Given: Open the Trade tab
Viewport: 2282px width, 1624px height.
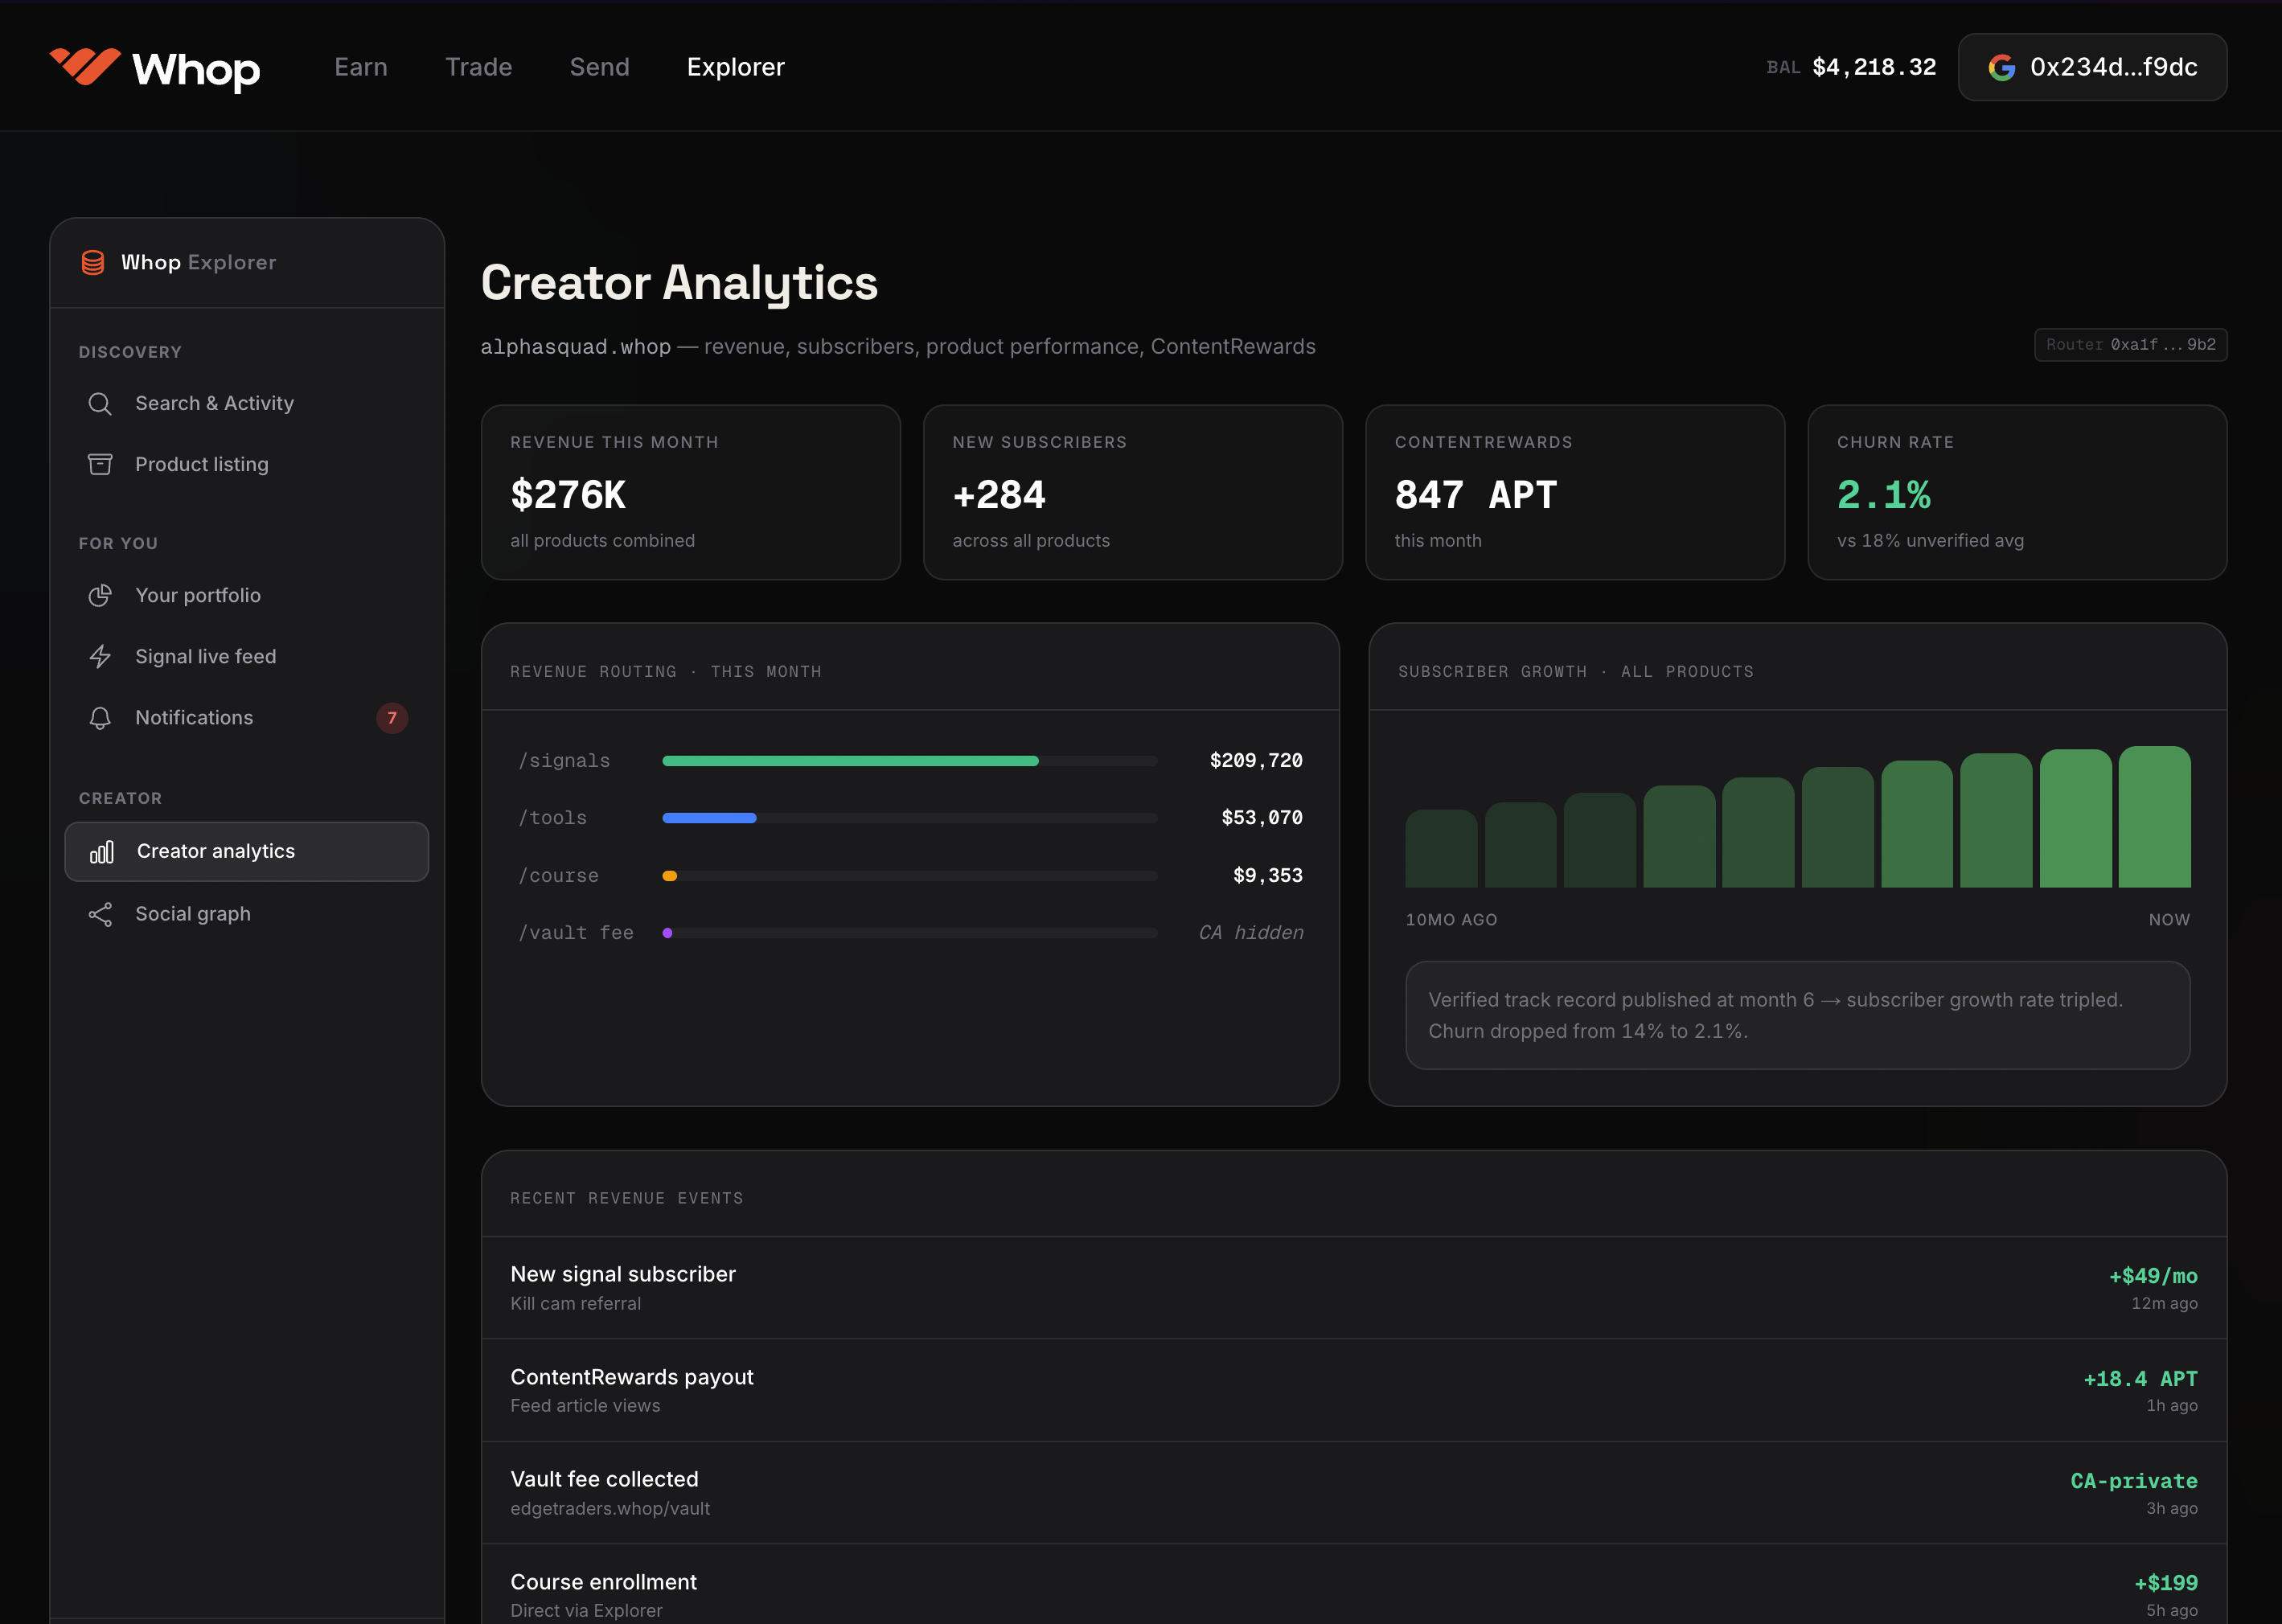Looking at the screenshot, I should click(x=479, y=67).
